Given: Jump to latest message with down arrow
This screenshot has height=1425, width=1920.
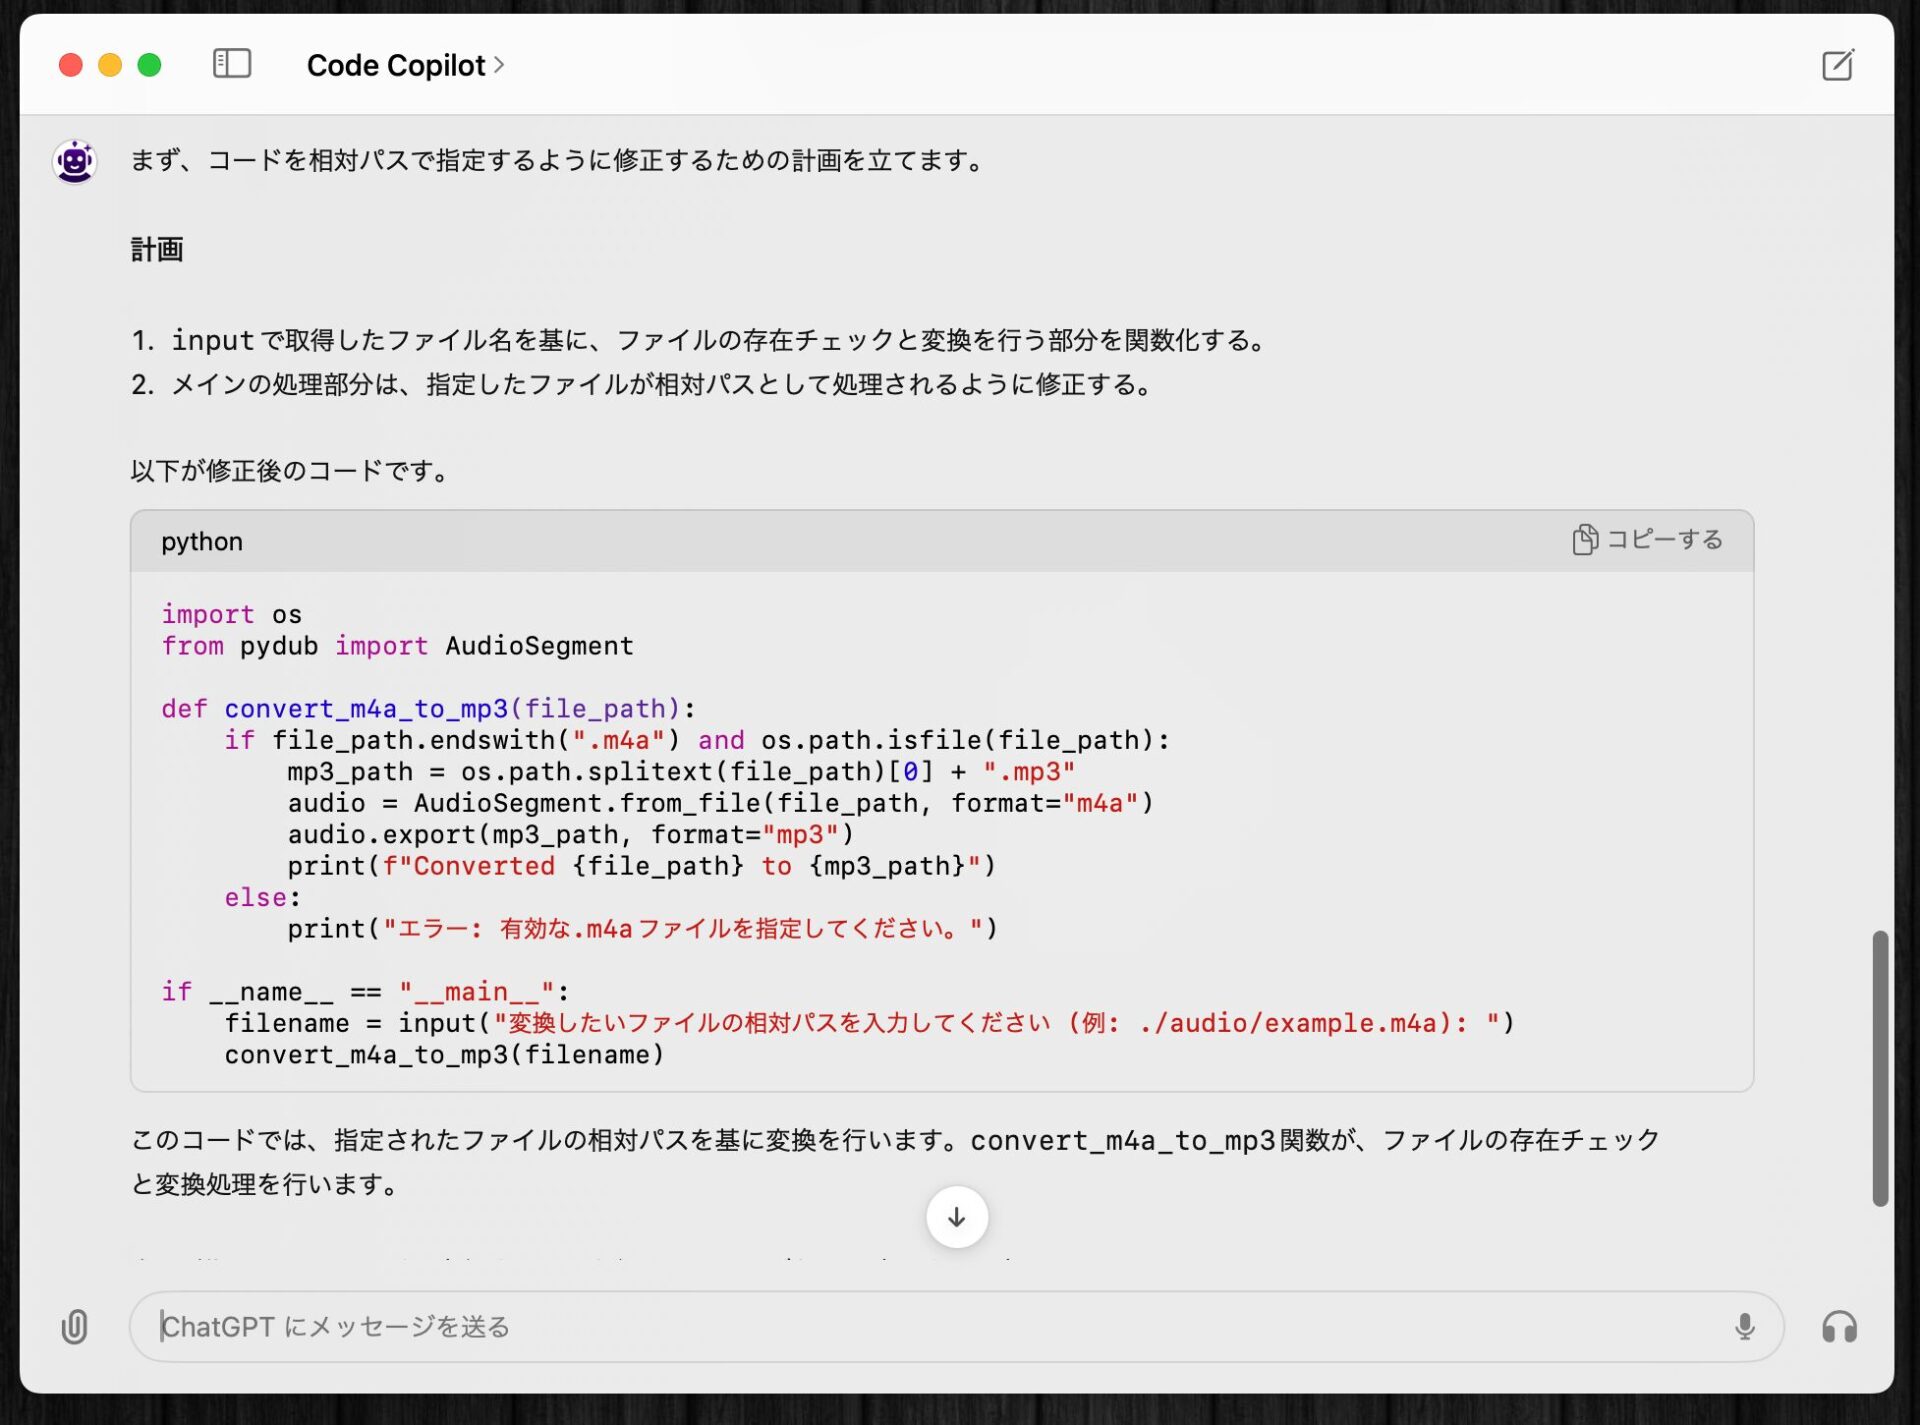Looking at the screenshot, I should point(956,1217).
